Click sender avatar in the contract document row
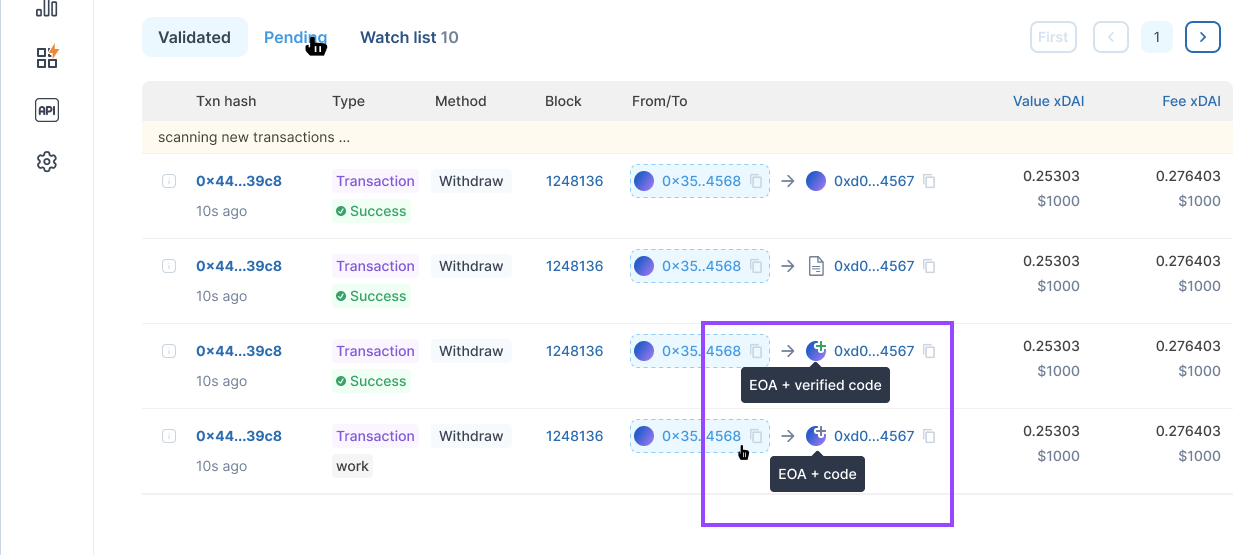The image size is (1252, 555). coord(644,266)
